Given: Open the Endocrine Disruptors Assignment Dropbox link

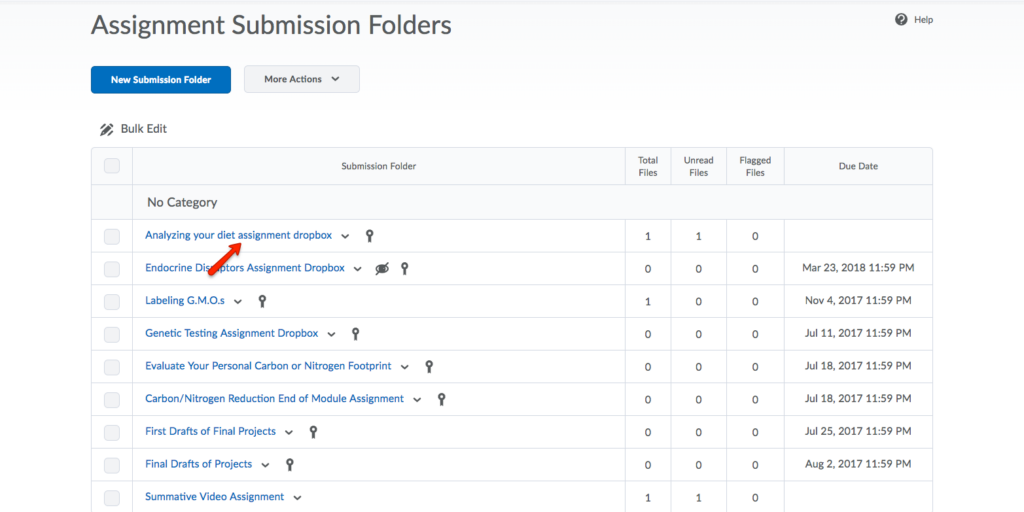Looking at the screenshot, I should [244, 268].
